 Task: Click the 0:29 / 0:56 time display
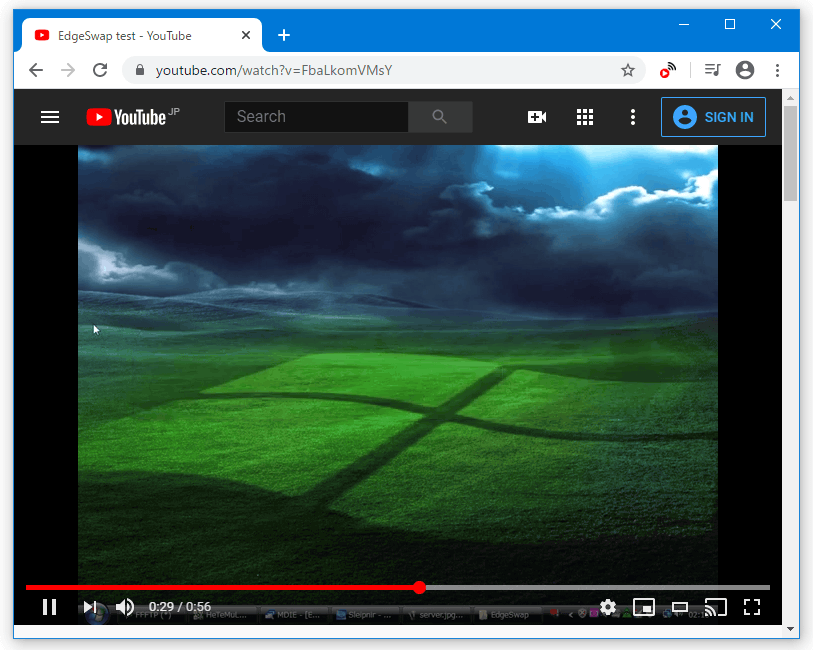click(x=179, y=606)
